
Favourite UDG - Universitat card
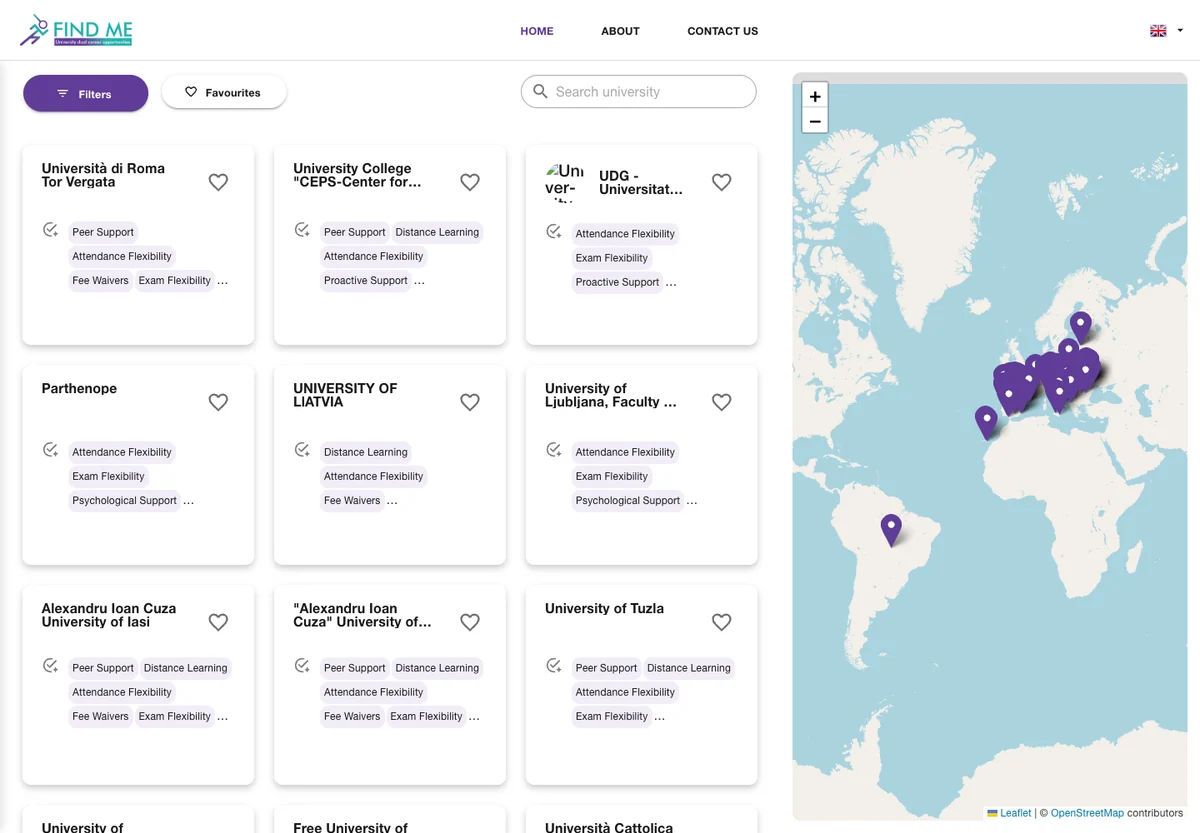click(x=721, y=182)
